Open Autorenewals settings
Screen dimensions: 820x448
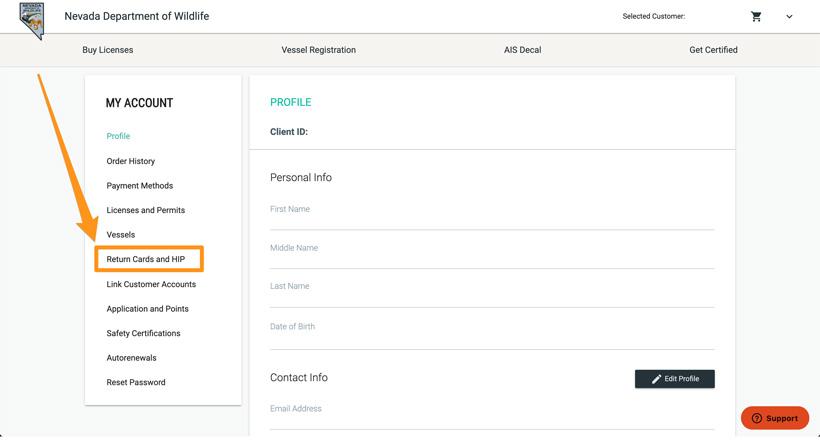click(132, 358)
